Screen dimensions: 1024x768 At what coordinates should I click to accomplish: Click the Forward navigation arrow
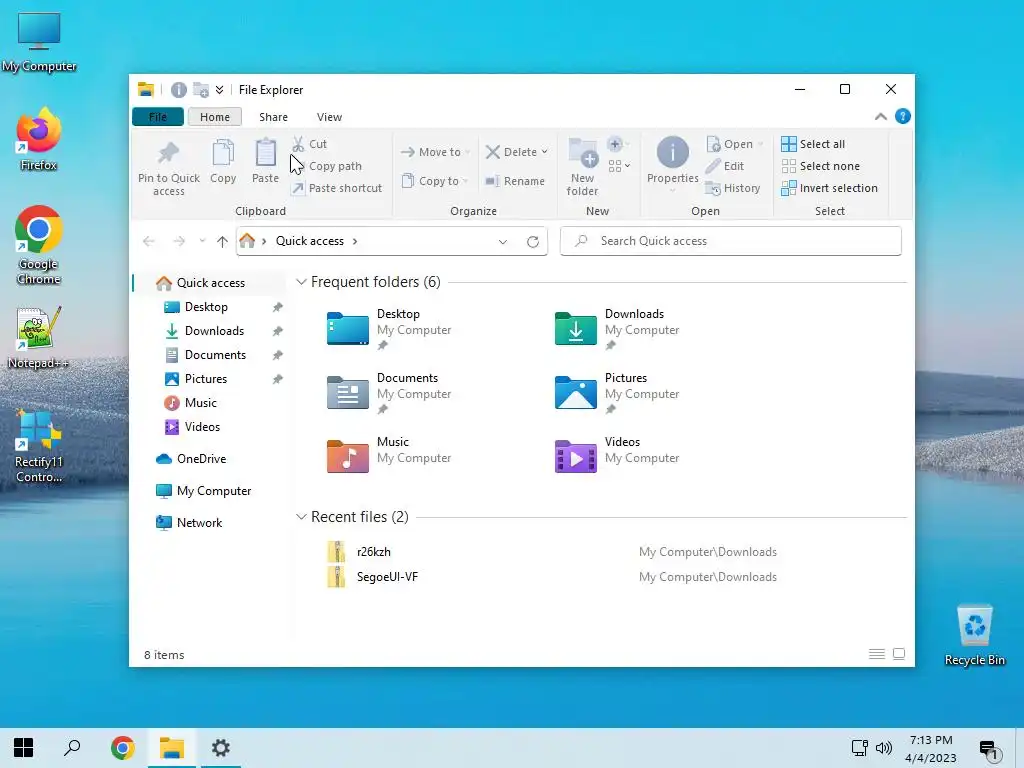(178, 242)
